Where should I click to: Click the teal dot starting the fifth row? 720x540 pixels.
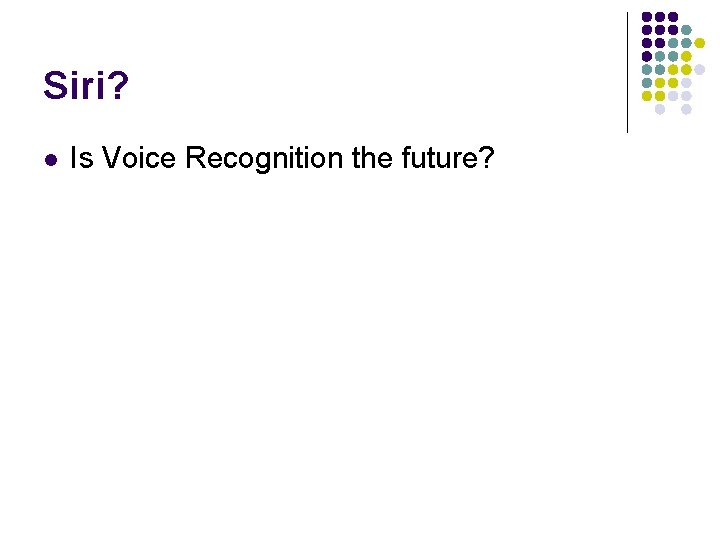click(647, 70)
